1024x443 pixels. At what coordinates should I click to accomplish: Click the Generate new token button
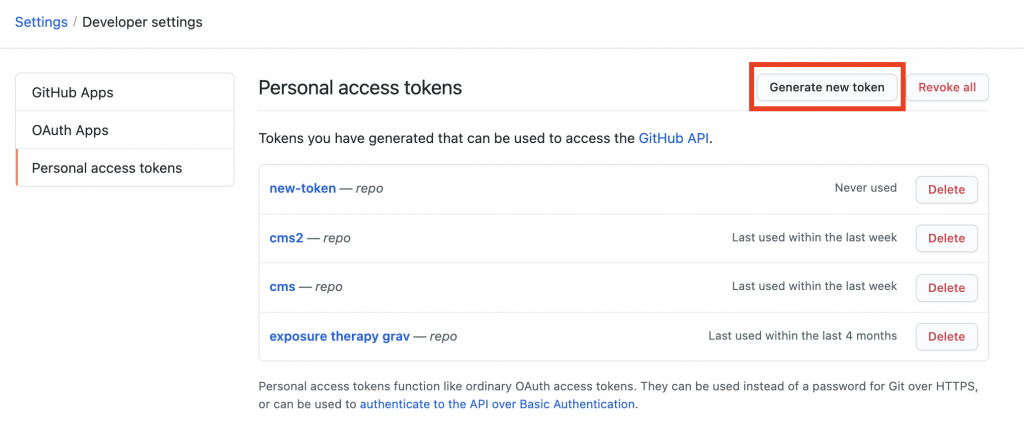point(827,88)
